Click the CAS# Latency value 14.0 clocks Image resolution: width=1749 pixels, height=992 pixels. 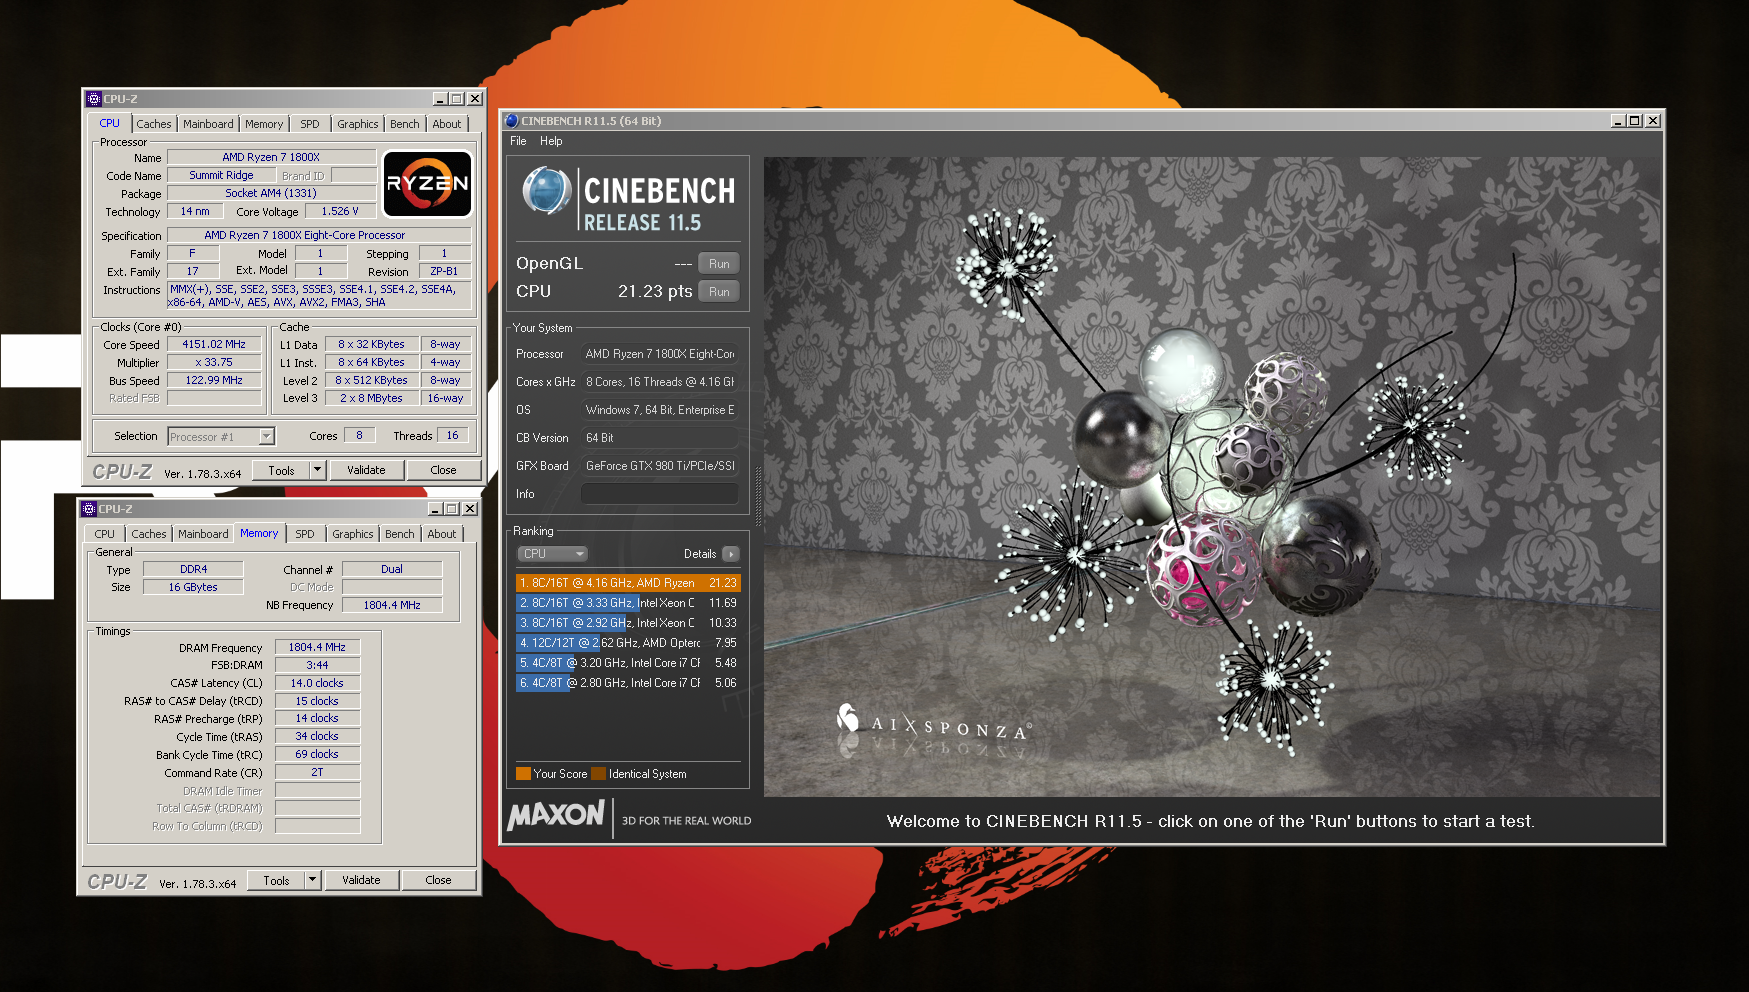[x=317, y=683]
